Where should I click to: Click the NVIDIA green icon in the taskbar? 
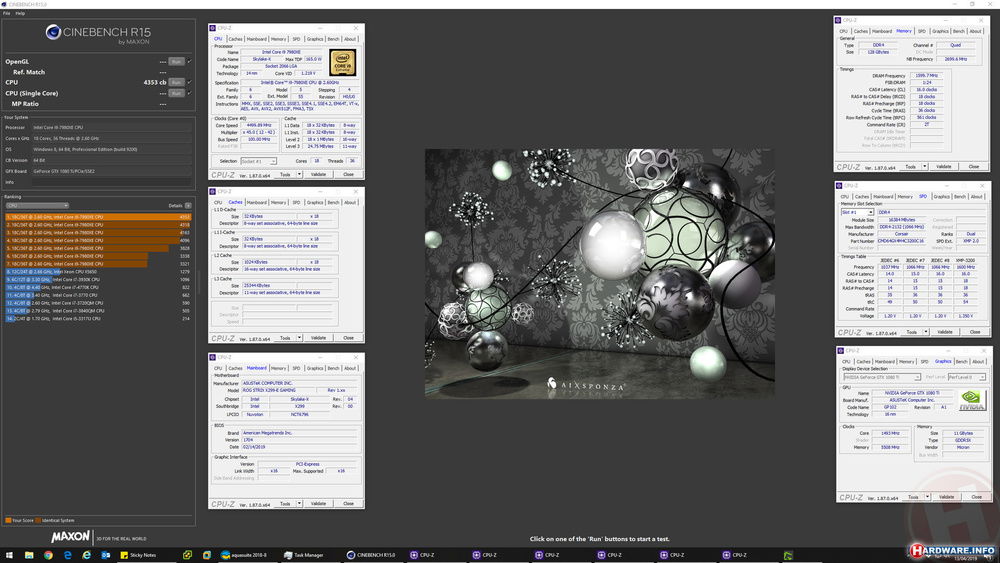coord(788,555)
